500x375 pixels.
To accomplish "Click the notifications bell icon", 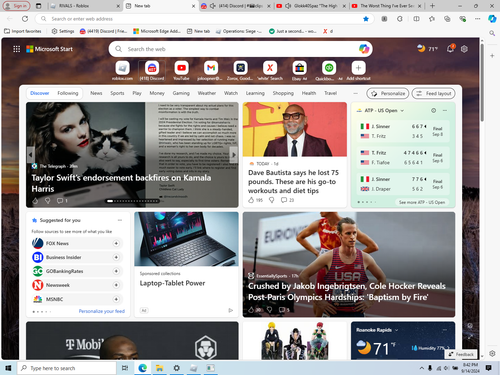I will [450, 49].
